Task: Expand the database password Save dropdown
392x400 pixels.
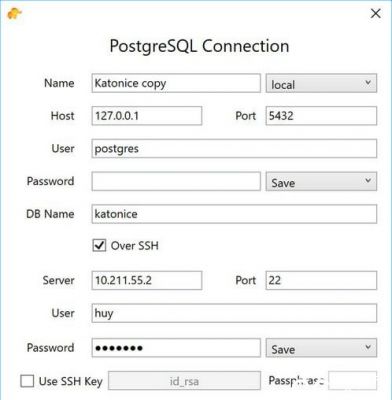Action: pyautogui.click(x=321, y=181)
